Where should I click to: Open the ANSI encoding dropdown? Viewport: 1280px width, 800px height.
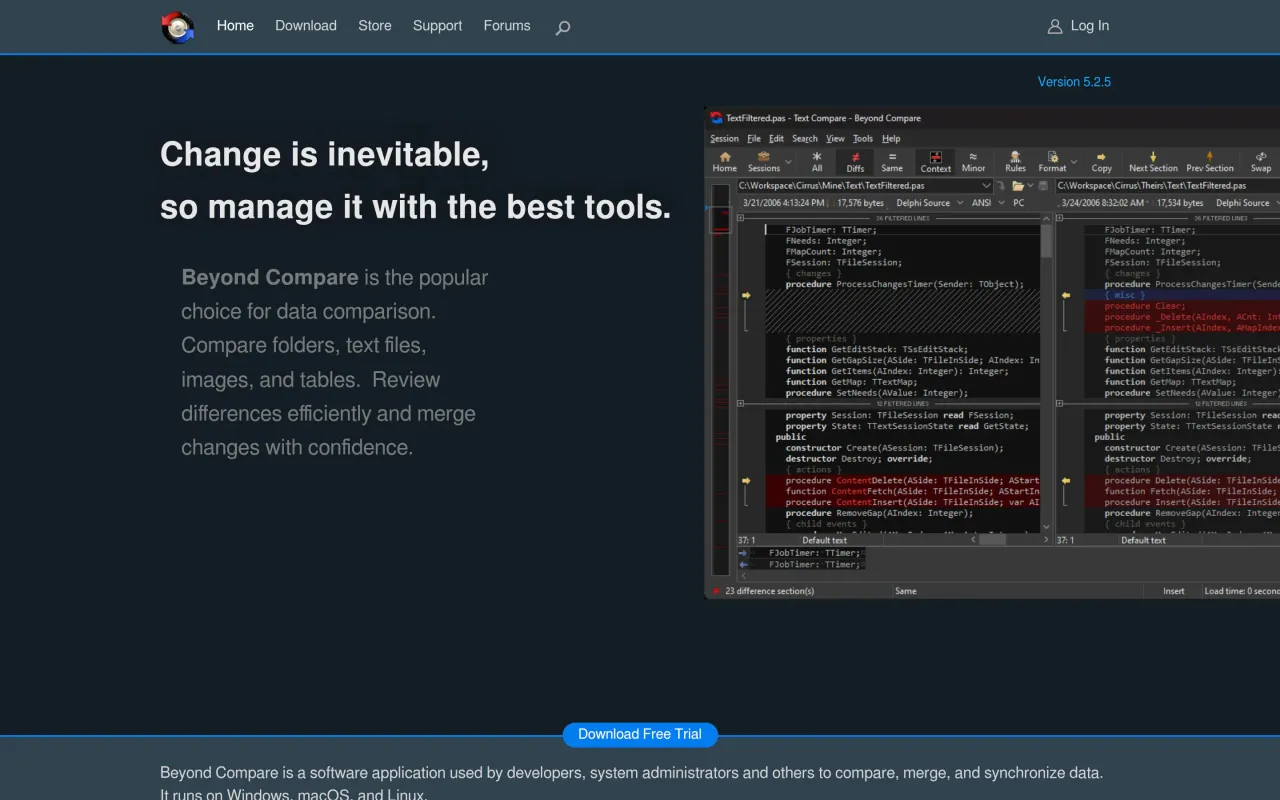pos(1003,203)
